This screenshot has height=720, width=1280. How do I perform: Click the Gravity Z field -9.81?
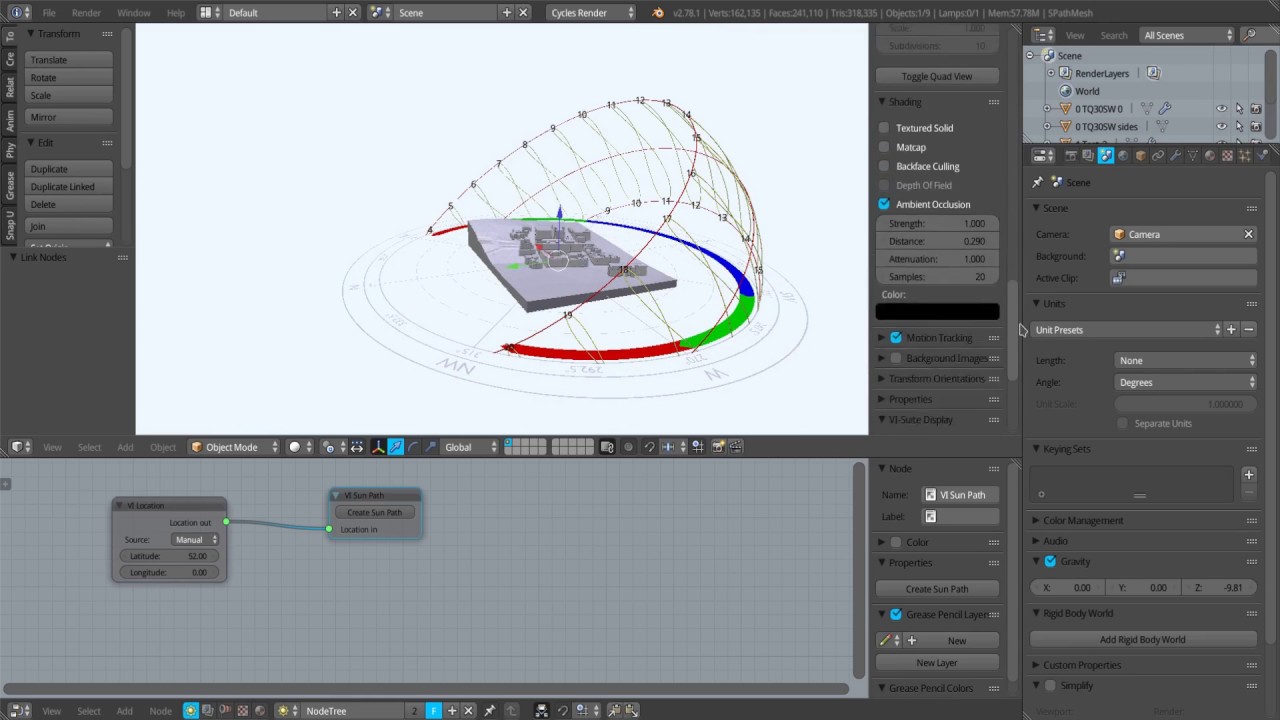tap(1219, 588)
